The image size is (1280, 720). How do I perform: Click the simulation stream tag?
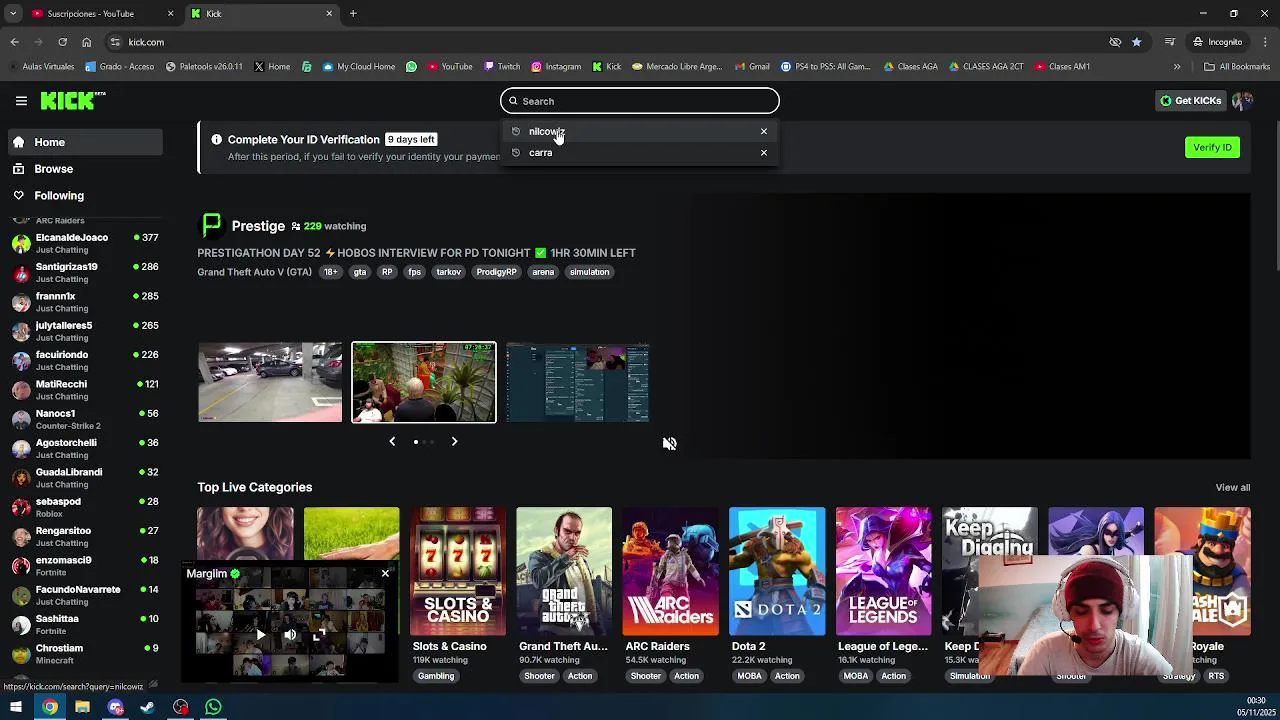click(x=589, y=272)
